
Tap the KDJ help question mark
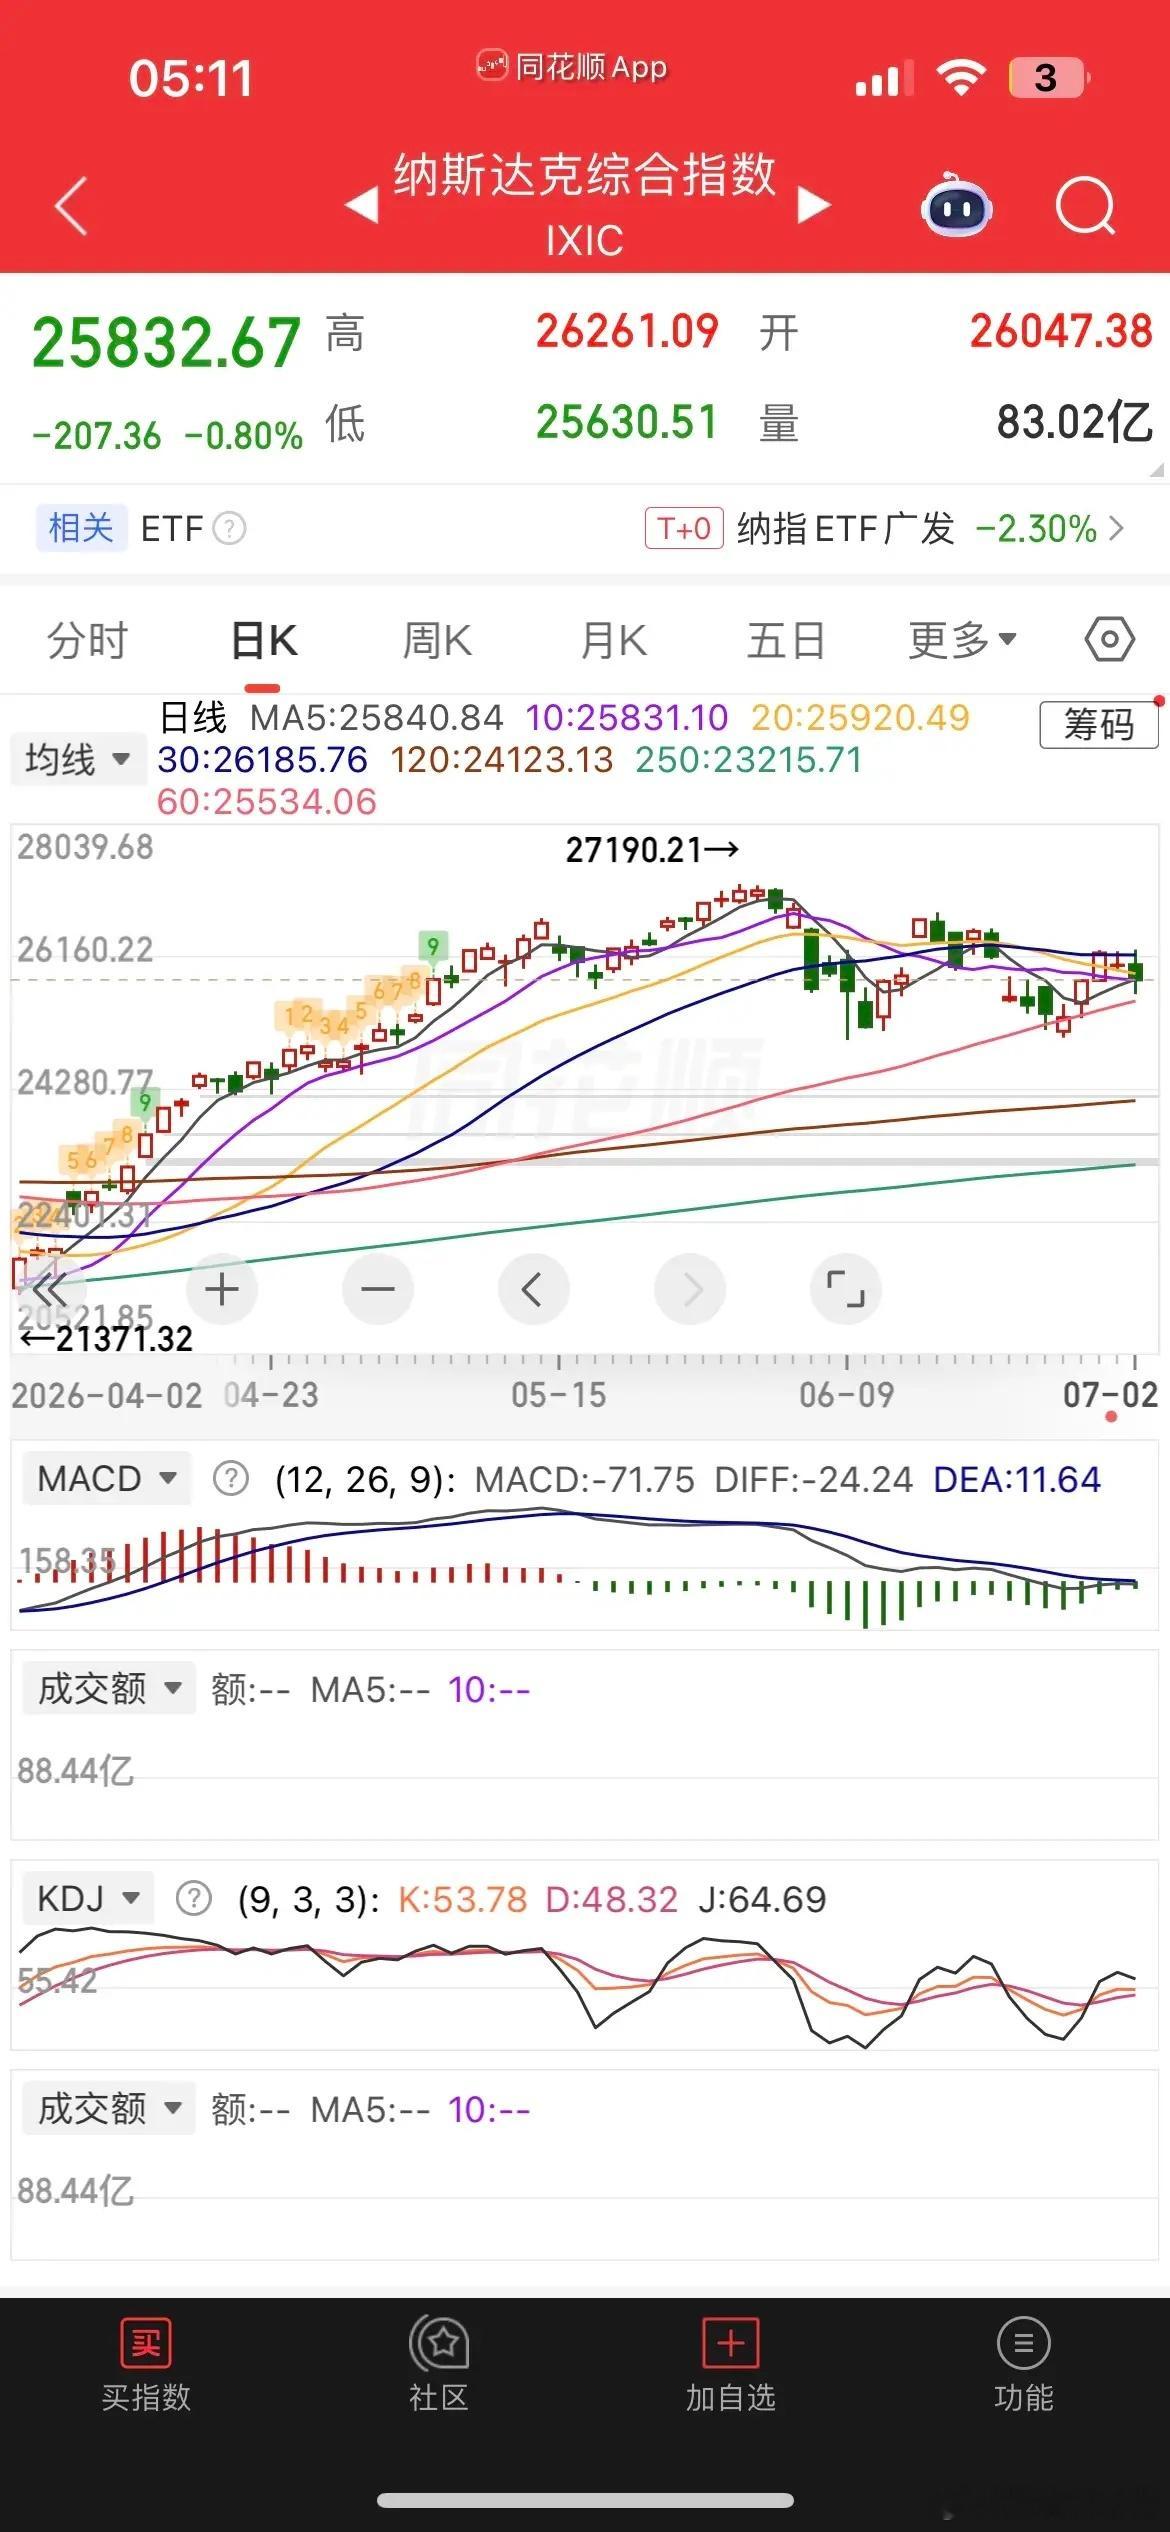point(193,1898)
